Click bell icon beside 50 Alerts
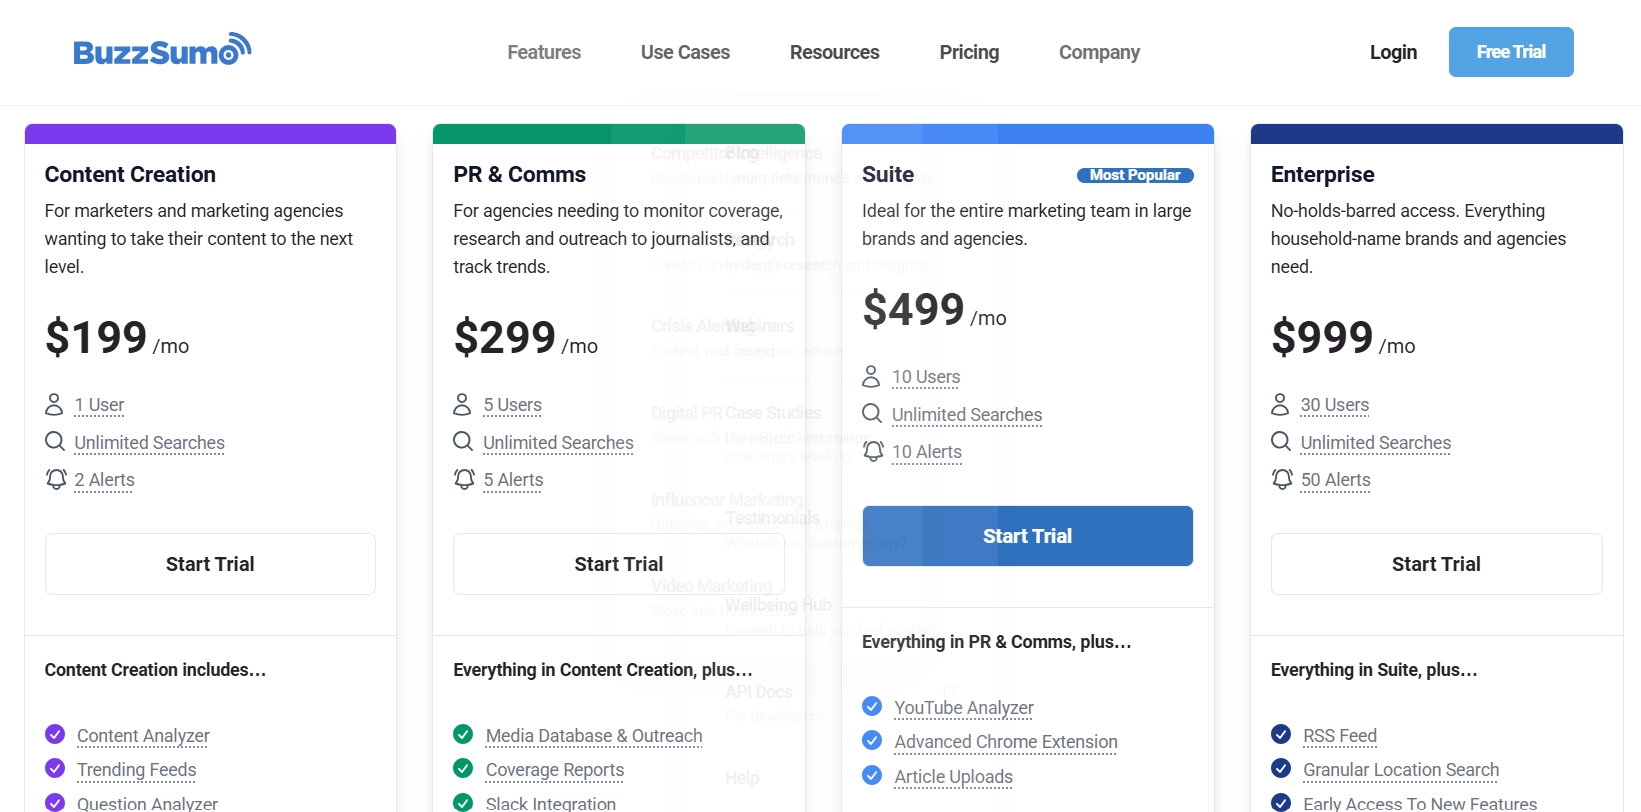This screenshot has height=812, width=1641. click(x=1282, y=479)
